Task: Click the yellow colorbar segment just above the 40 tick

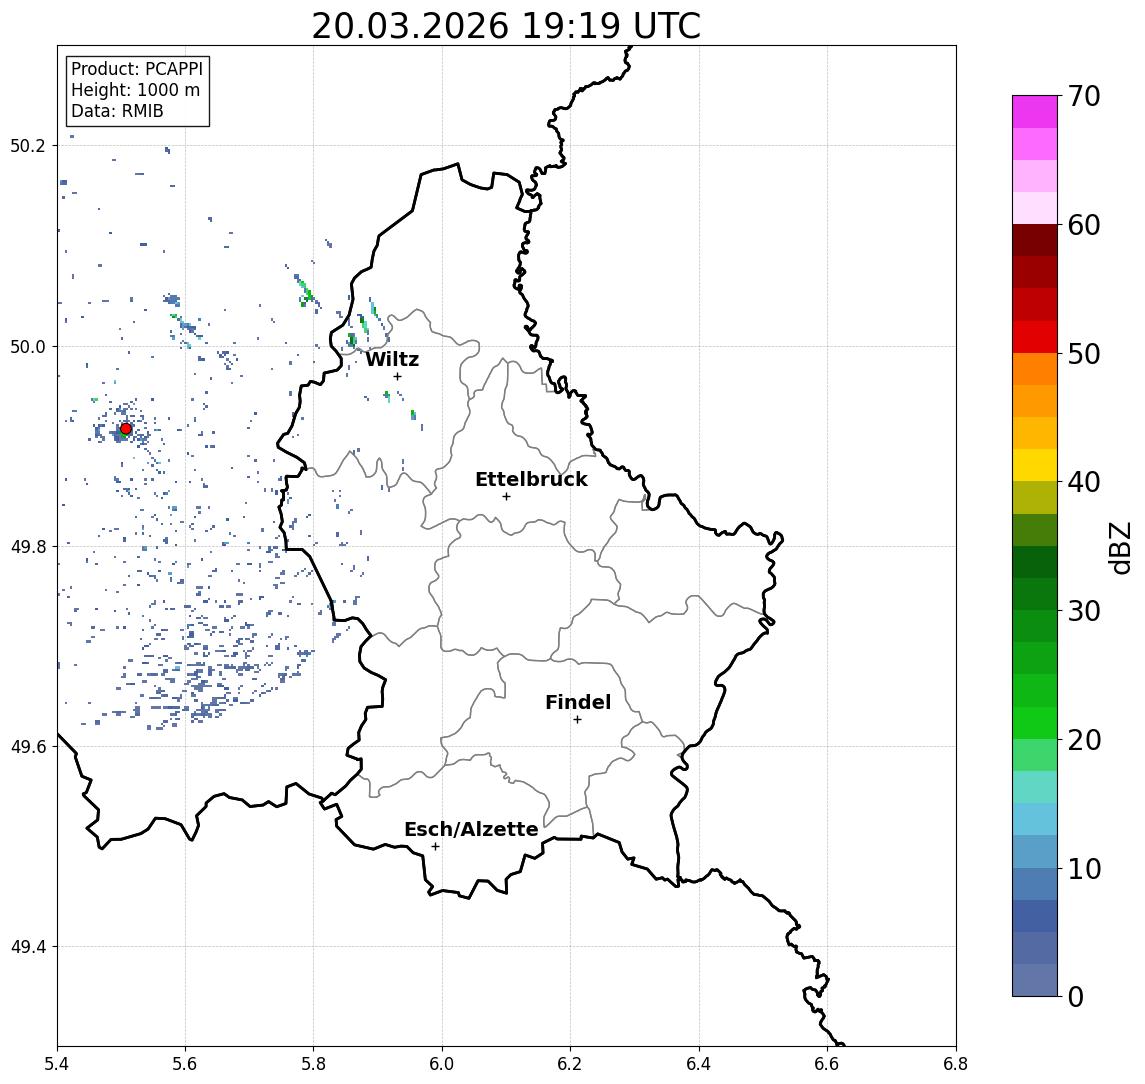Action: (1035, 465)
